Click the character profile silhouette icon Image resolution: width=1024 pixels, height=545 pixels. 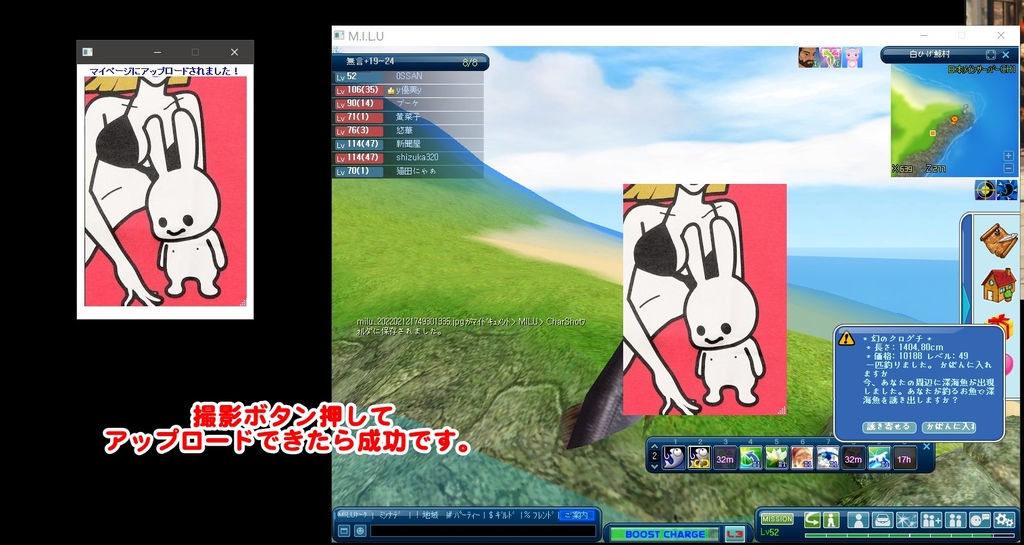857,520
